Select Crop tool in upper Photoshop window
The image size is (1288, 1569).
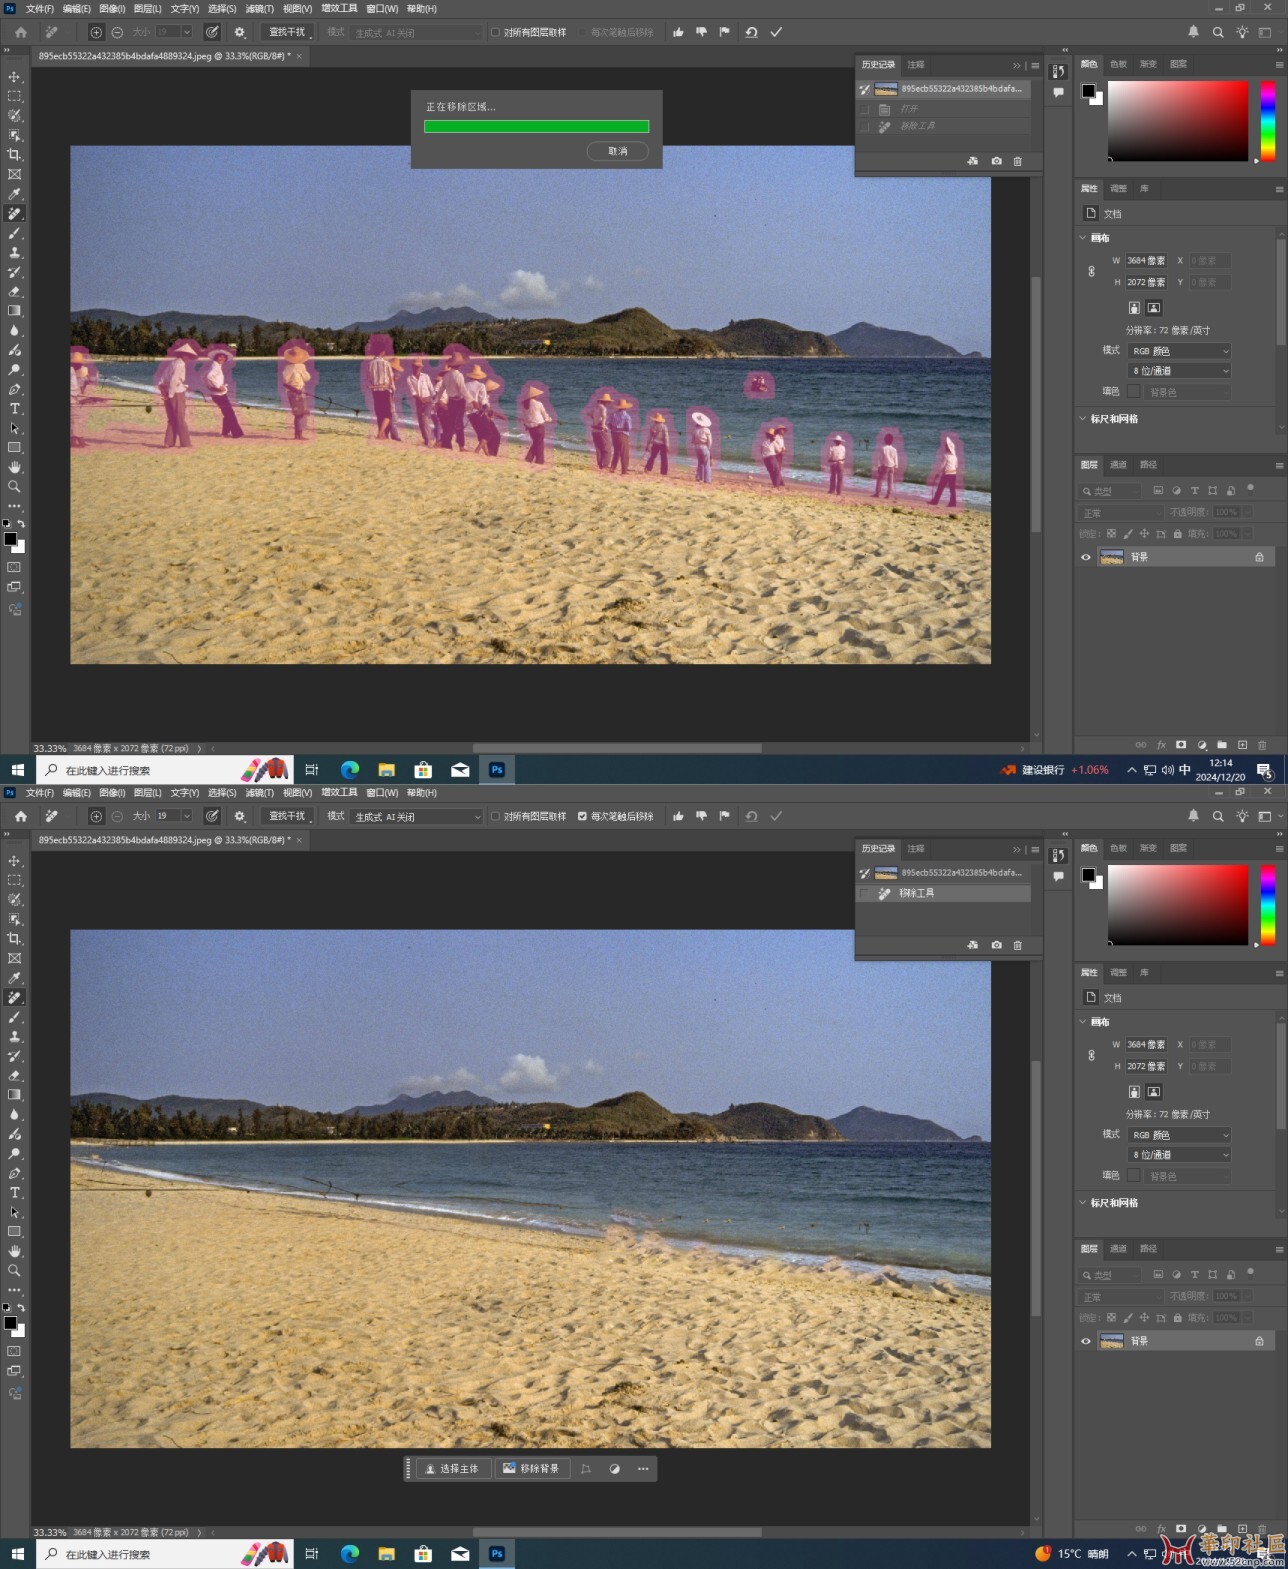coord(14,155)
